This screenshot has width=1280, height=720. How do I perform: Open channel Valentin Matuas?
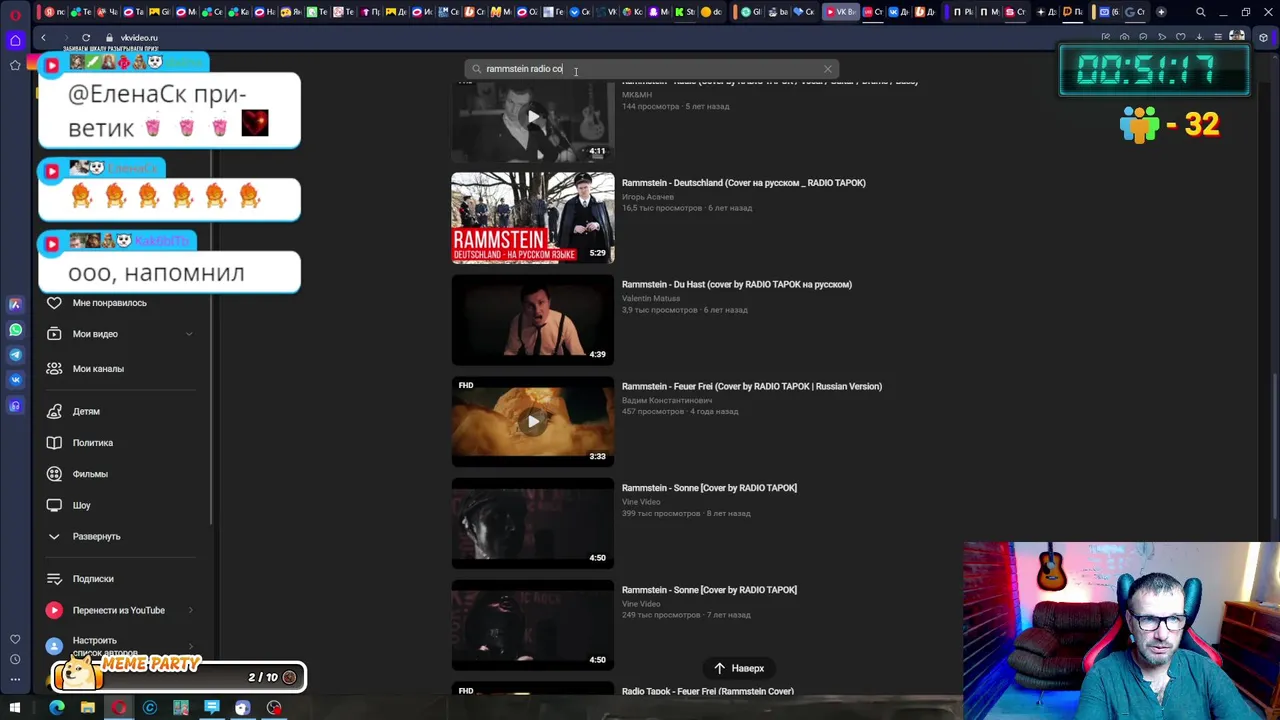click(651, 298)
